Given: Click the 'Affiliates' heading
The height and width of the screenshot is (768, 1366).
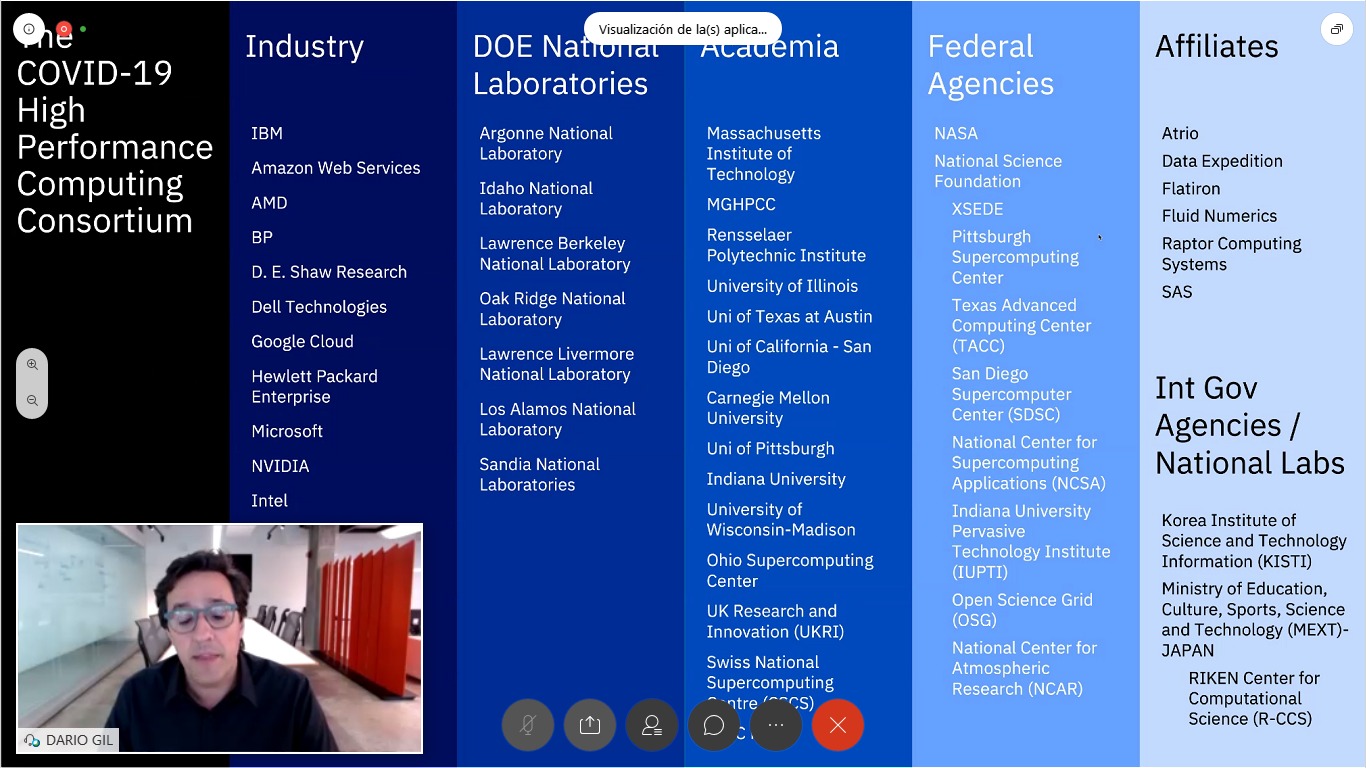Looking at the screenshot, I should click(x=1216, y=46).
